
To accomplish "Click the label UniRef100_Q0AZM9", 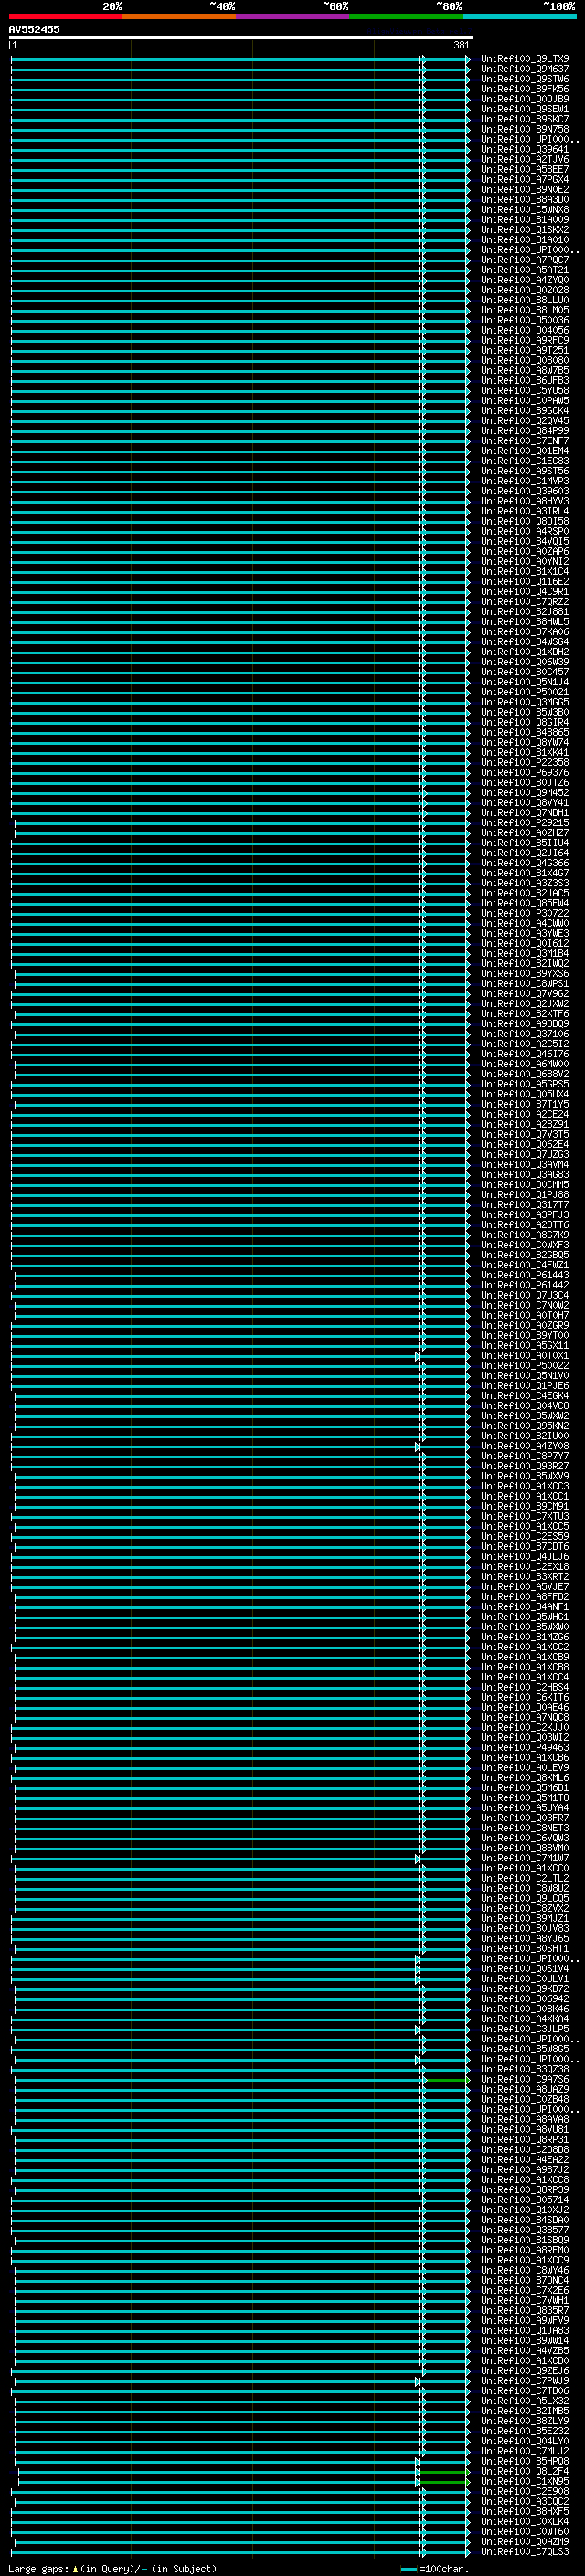I will tap(524, 2542).
